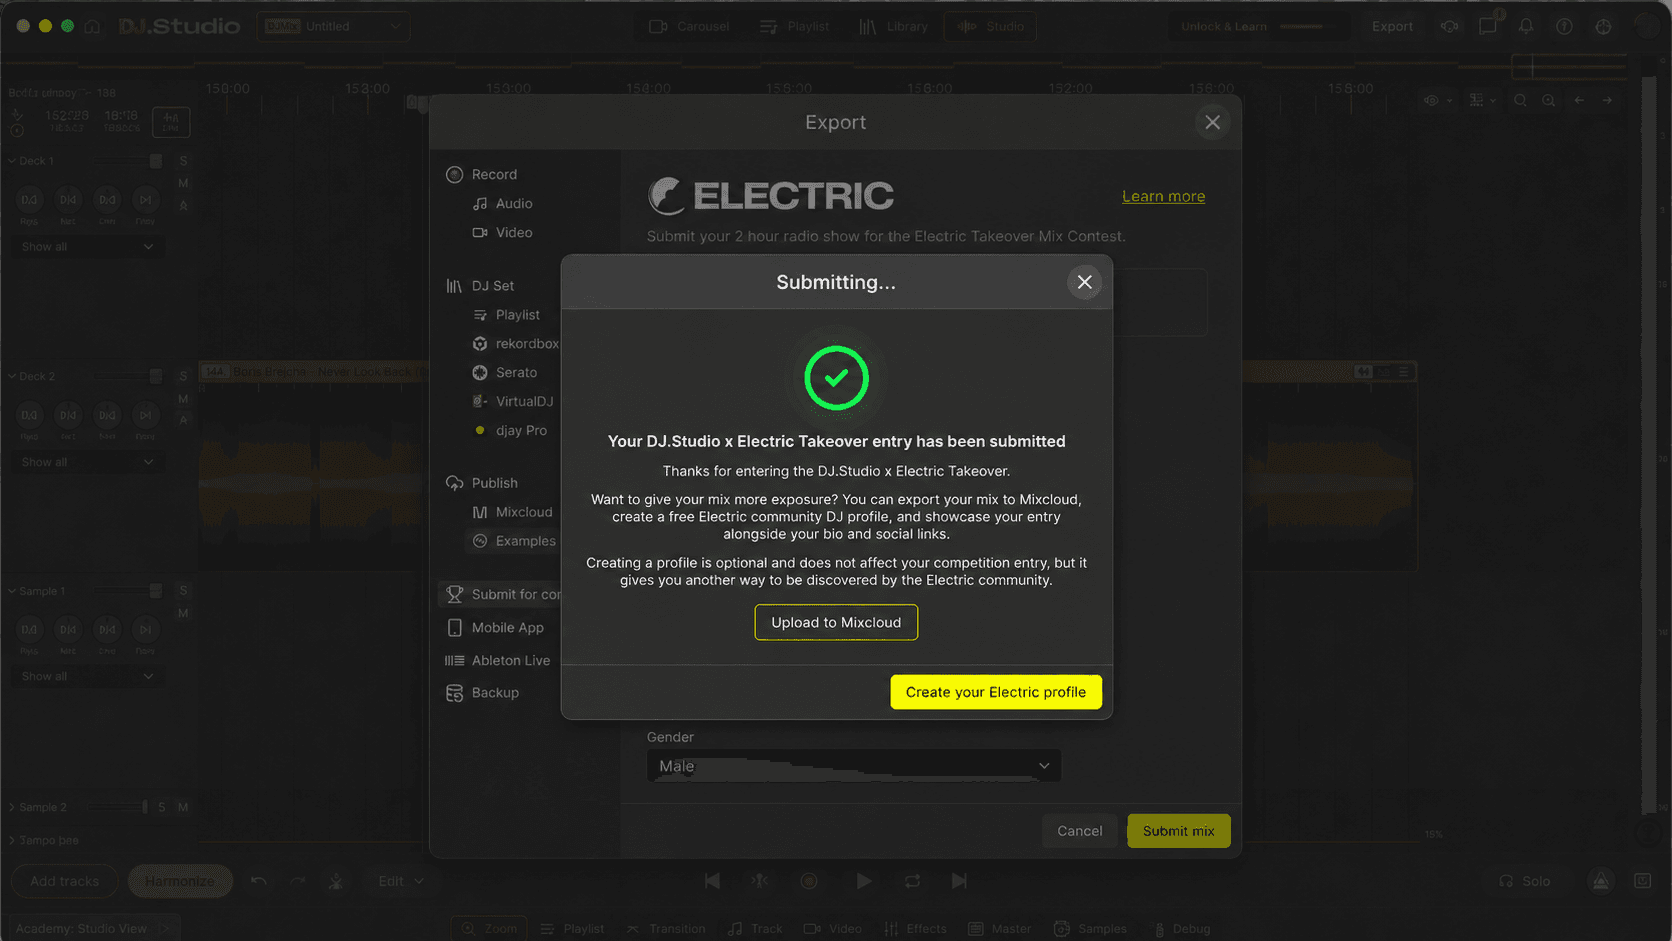Toggle Solo for Sample 2
The height and width of the screenshot is (941, 1672).
(x=162, y=807)
